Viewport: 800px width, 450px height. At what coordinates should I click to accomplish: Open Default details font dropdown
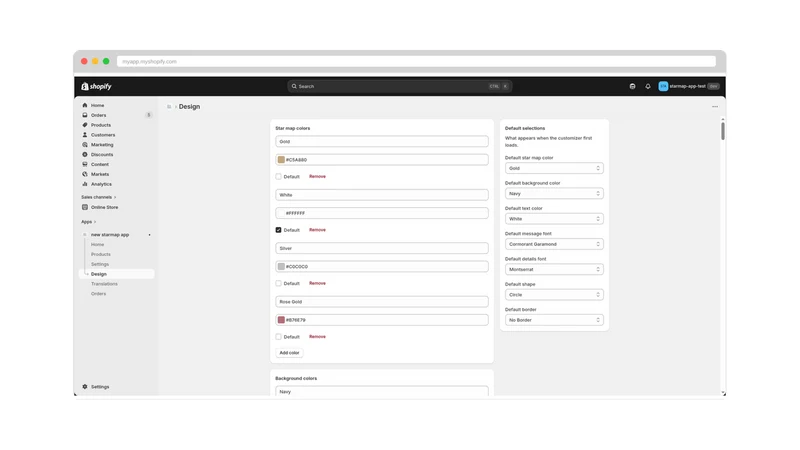(x=554, y=269)
